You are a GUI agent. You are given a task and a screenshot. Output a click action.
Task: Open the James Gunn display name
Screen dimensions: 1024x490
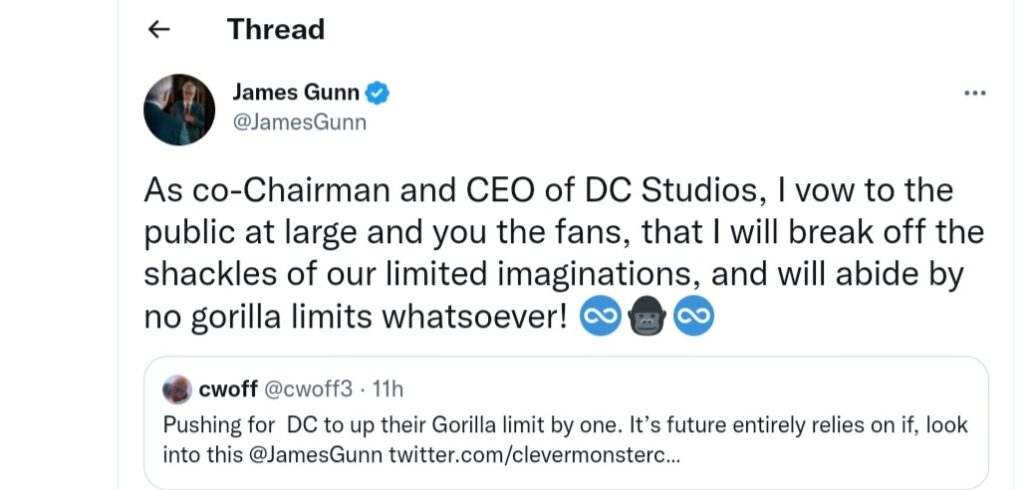(x=295, y=93)
